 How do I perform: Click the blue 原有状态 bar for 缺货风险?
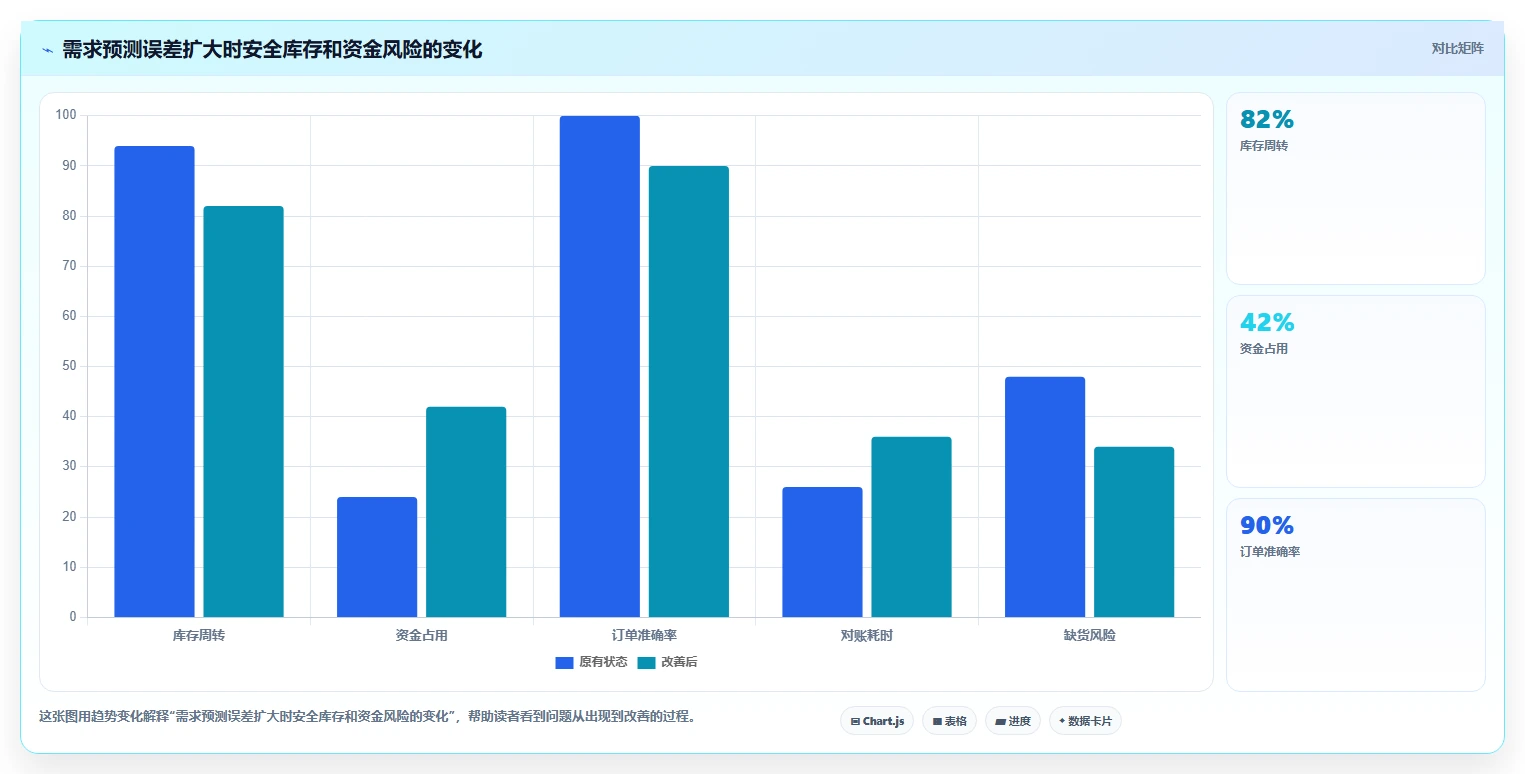1045,497
